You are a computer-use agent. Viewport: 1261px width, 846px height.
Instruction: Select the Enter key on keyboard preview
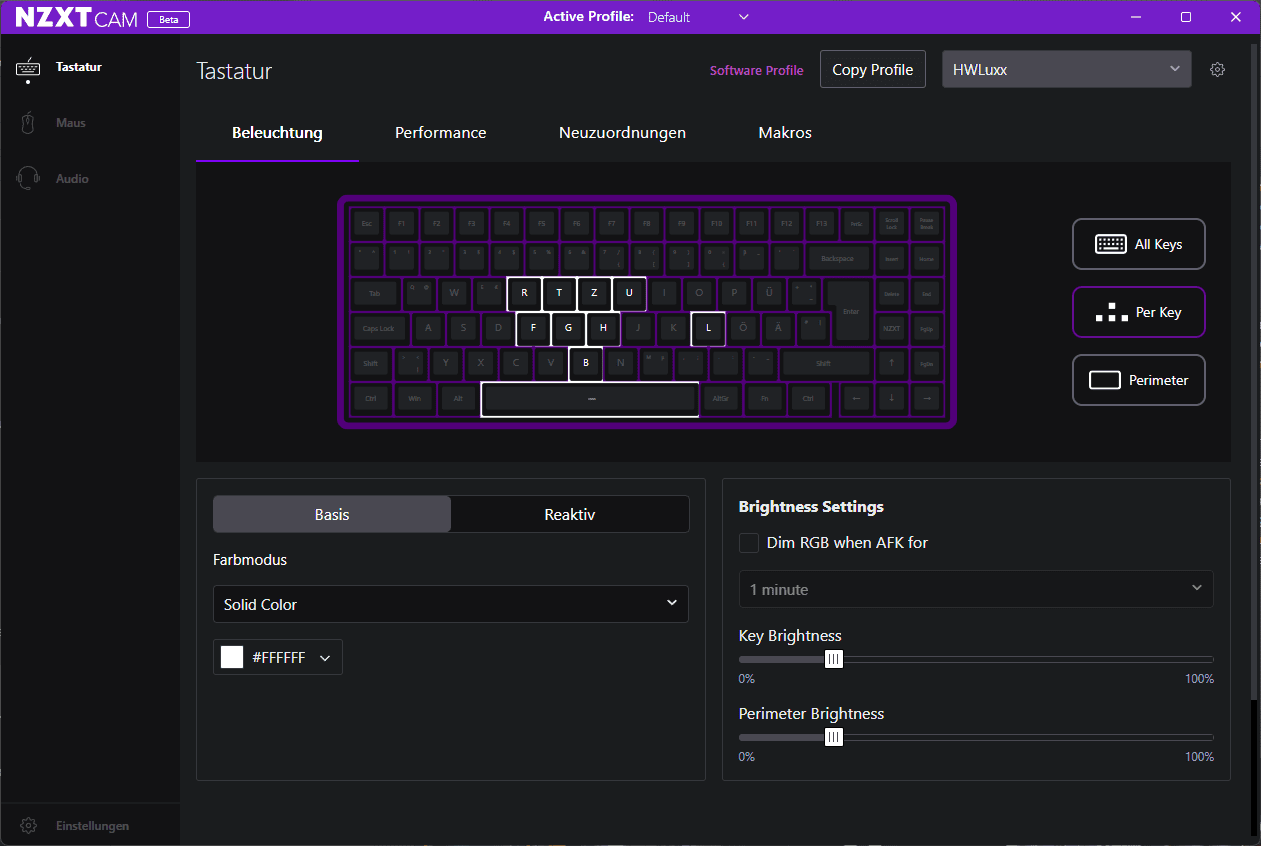(851, 312)
